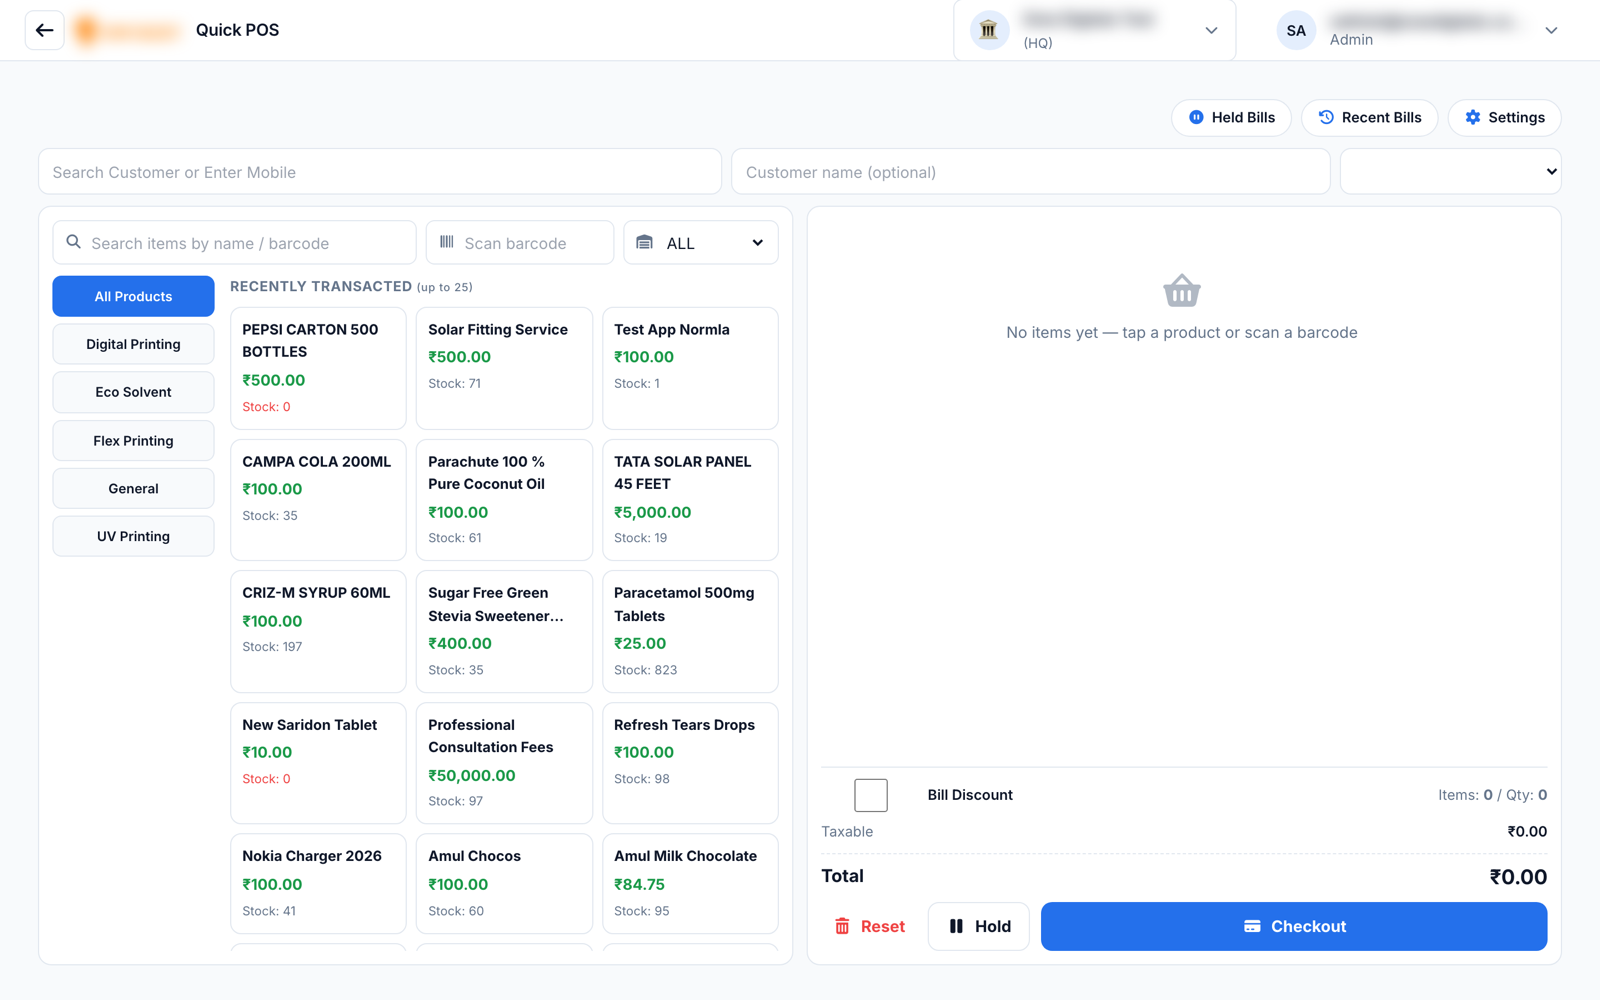Click the "Bill Discount" label
This screenshot has width=1600, height=1000.
coord(970,795)
